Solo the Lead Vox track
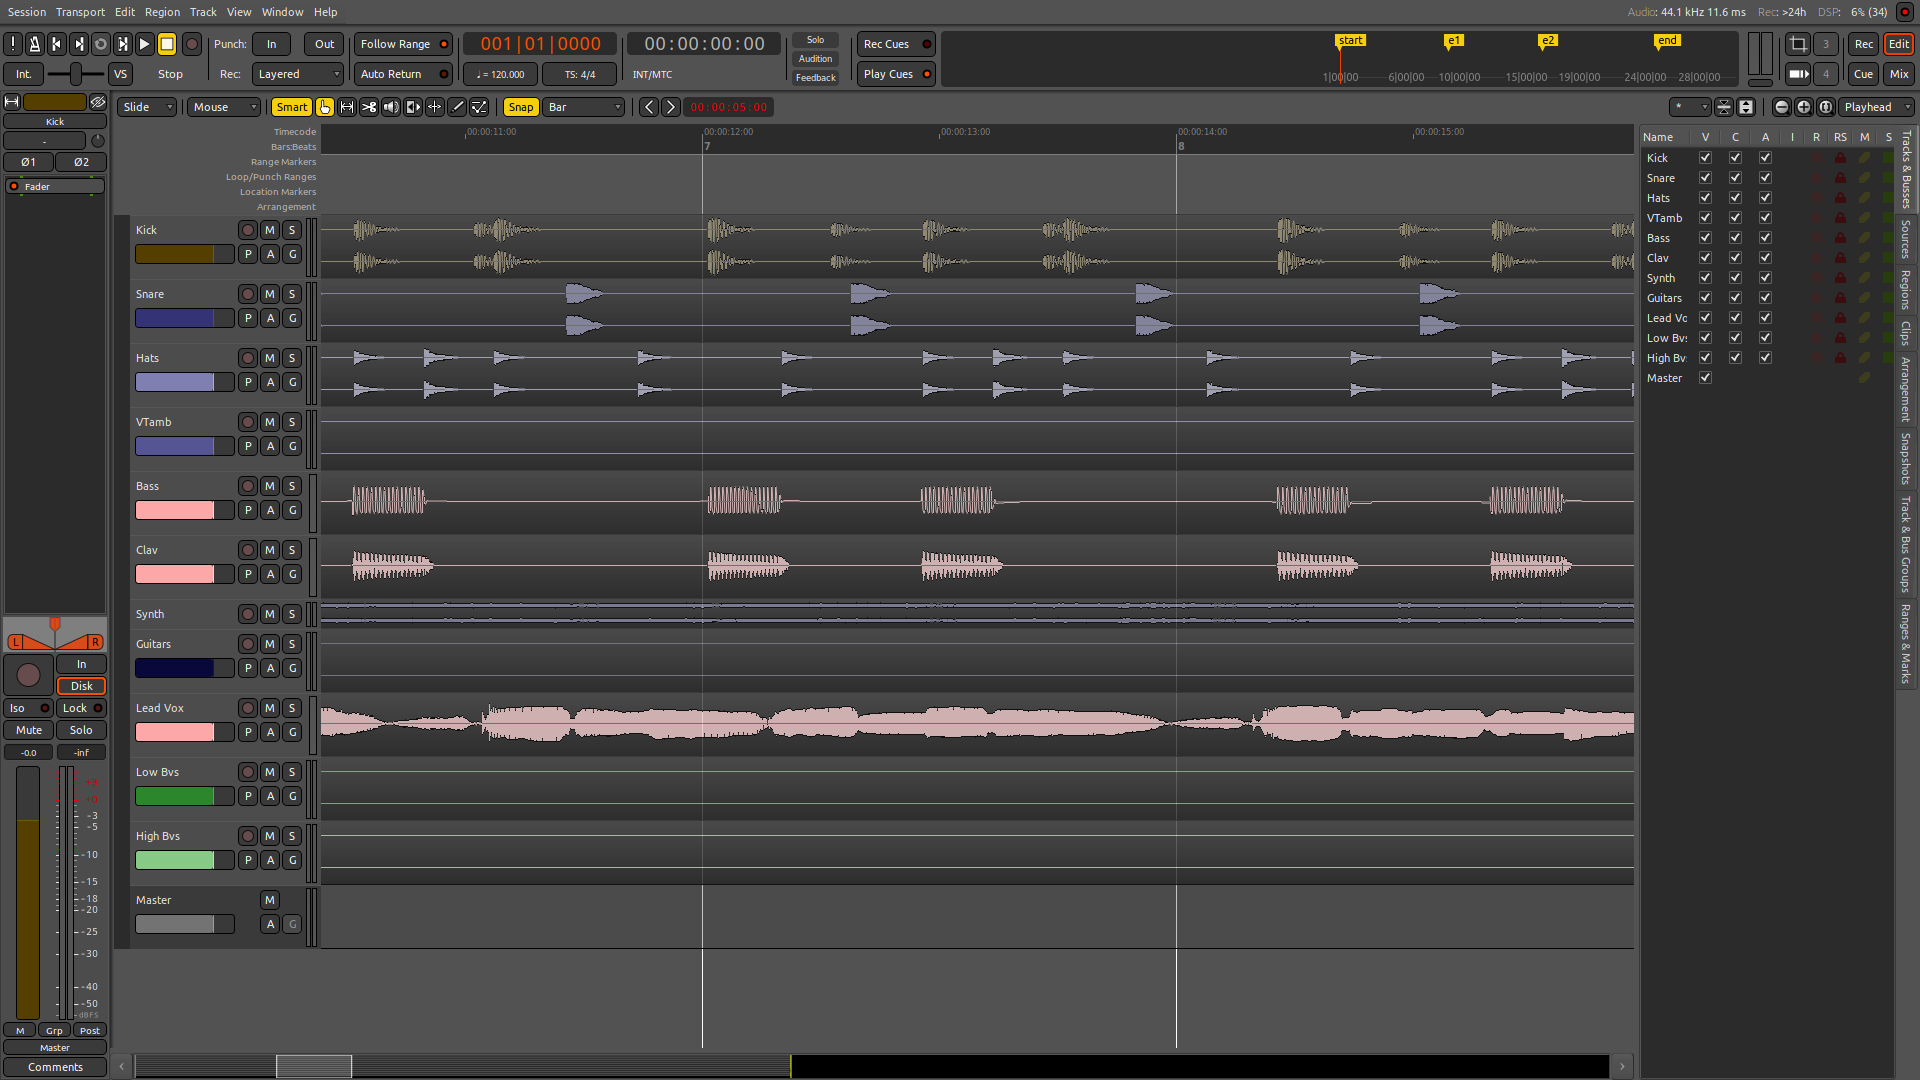 (292, 708)
